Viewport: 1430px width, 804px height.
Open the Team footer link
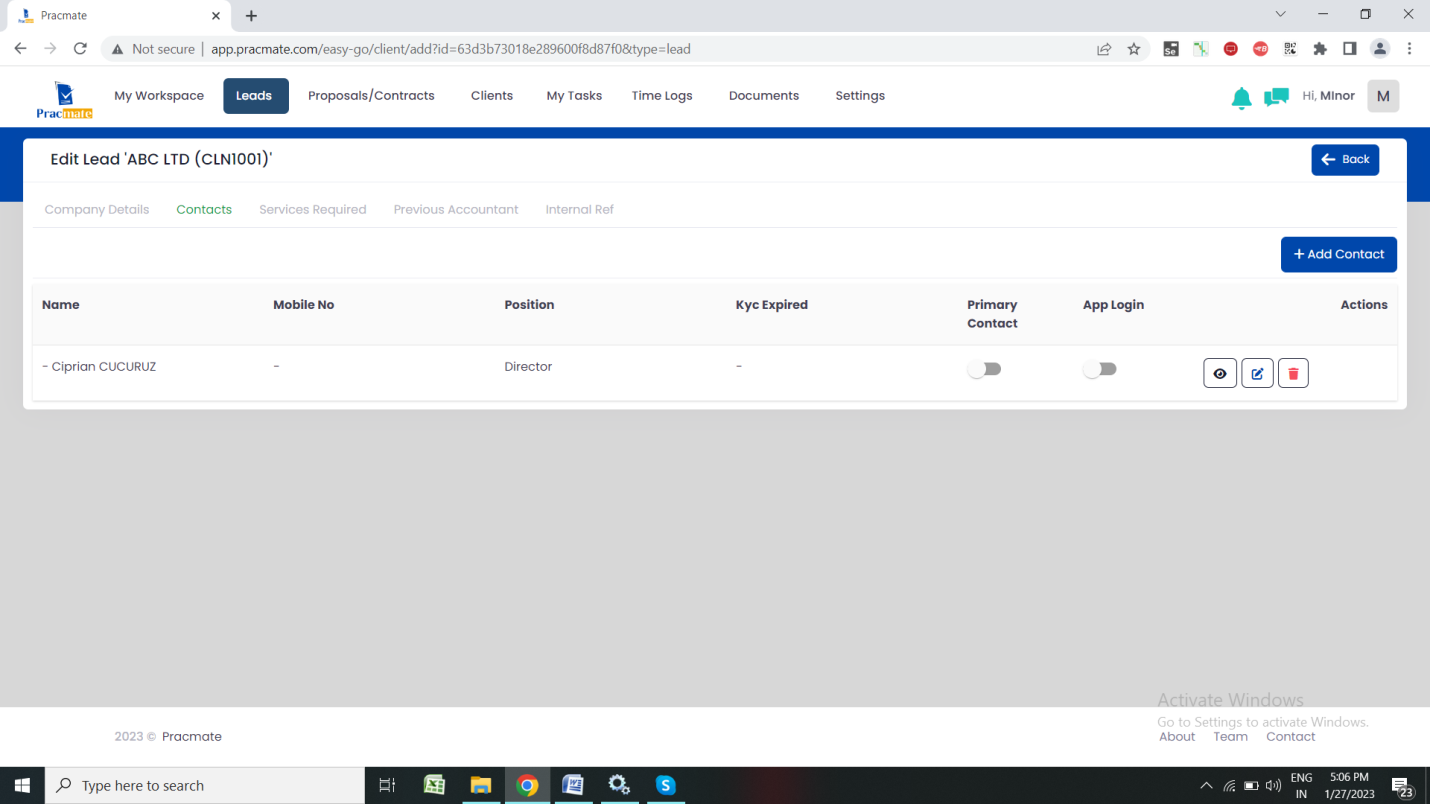pyautogui.click(x=1231, y=737)
